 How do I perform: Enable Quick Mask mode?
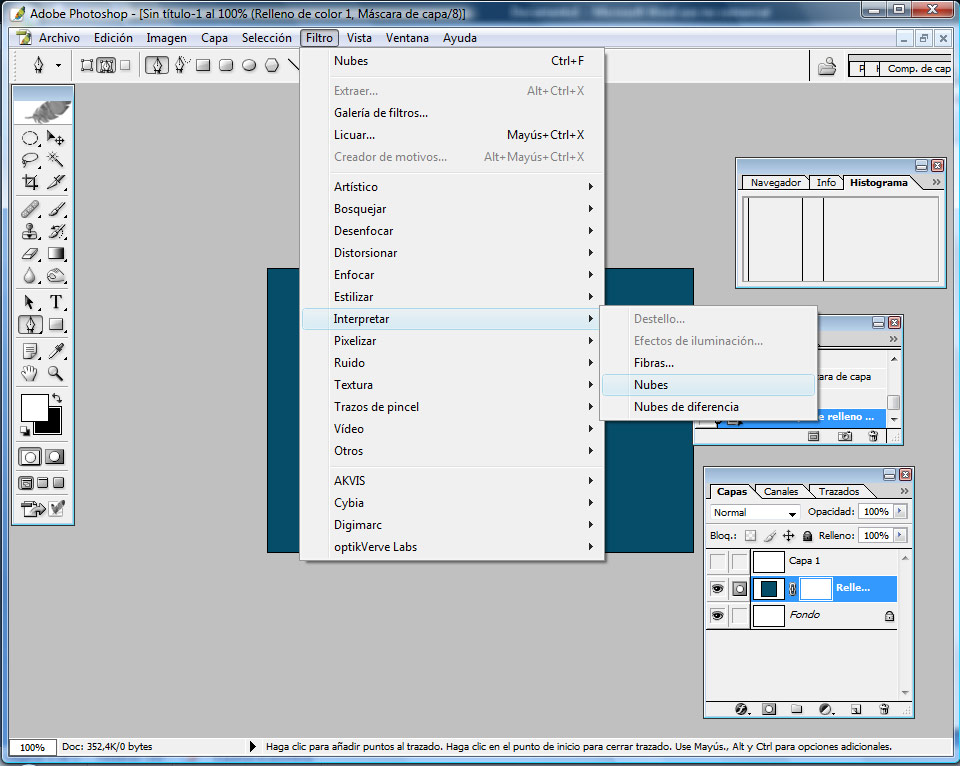click(54, 457)
